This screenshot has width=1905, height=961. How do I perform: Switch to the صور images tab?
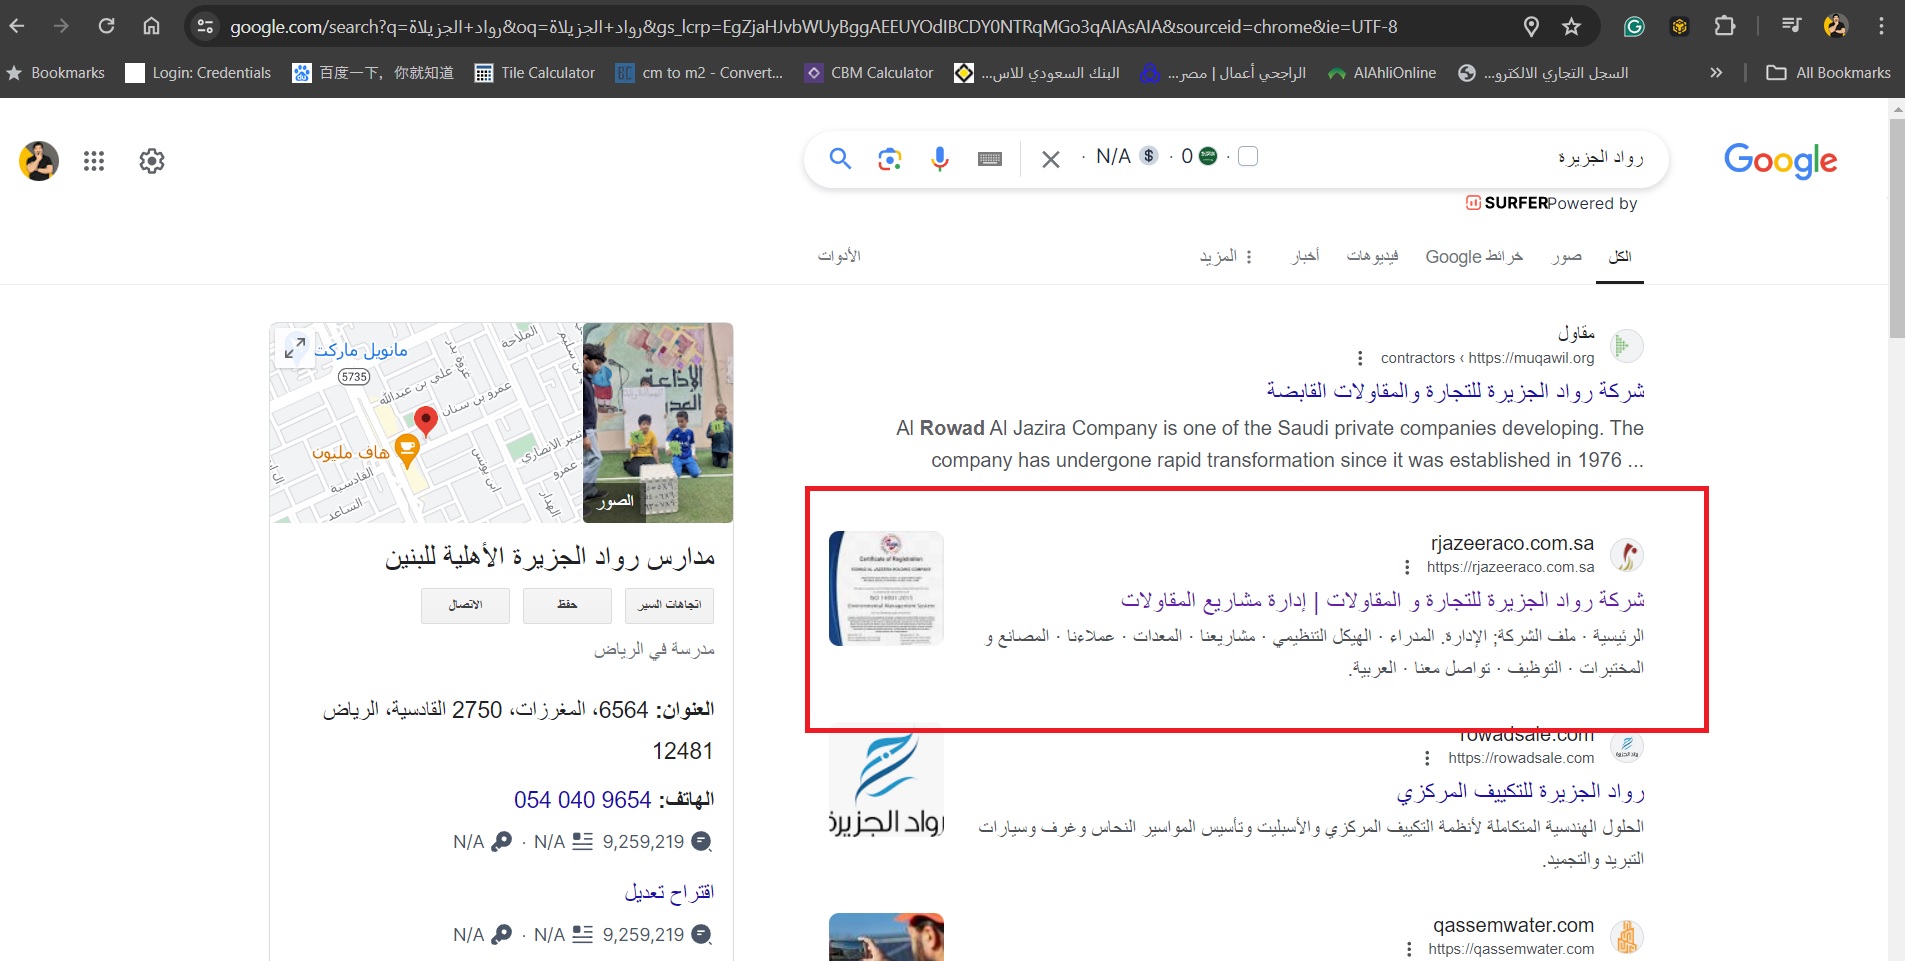(1566, 257)
